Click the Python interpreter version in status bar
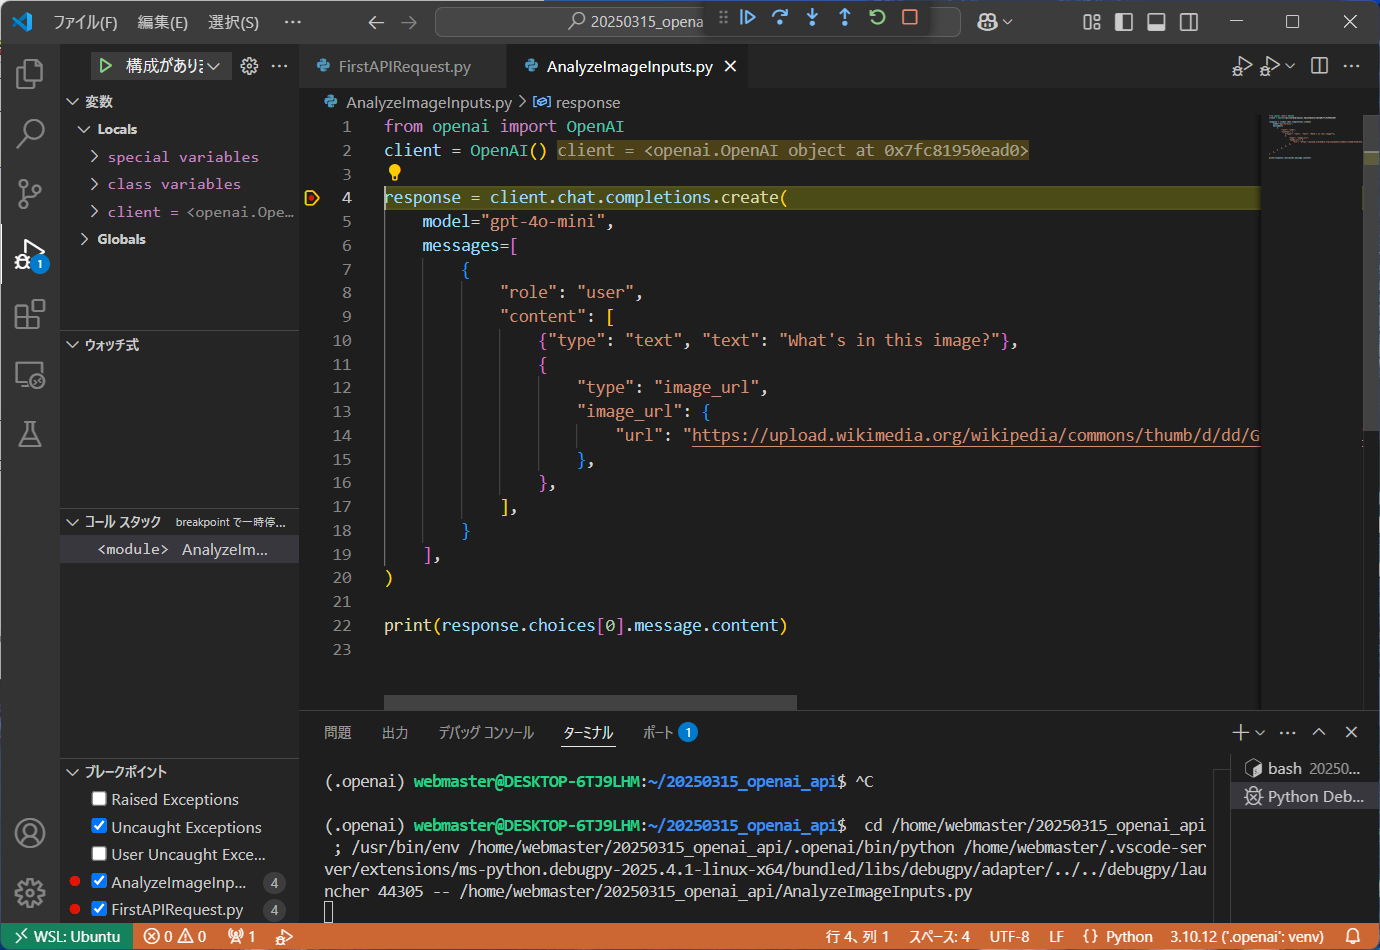1380x950 pixels. coord(1246,937)
